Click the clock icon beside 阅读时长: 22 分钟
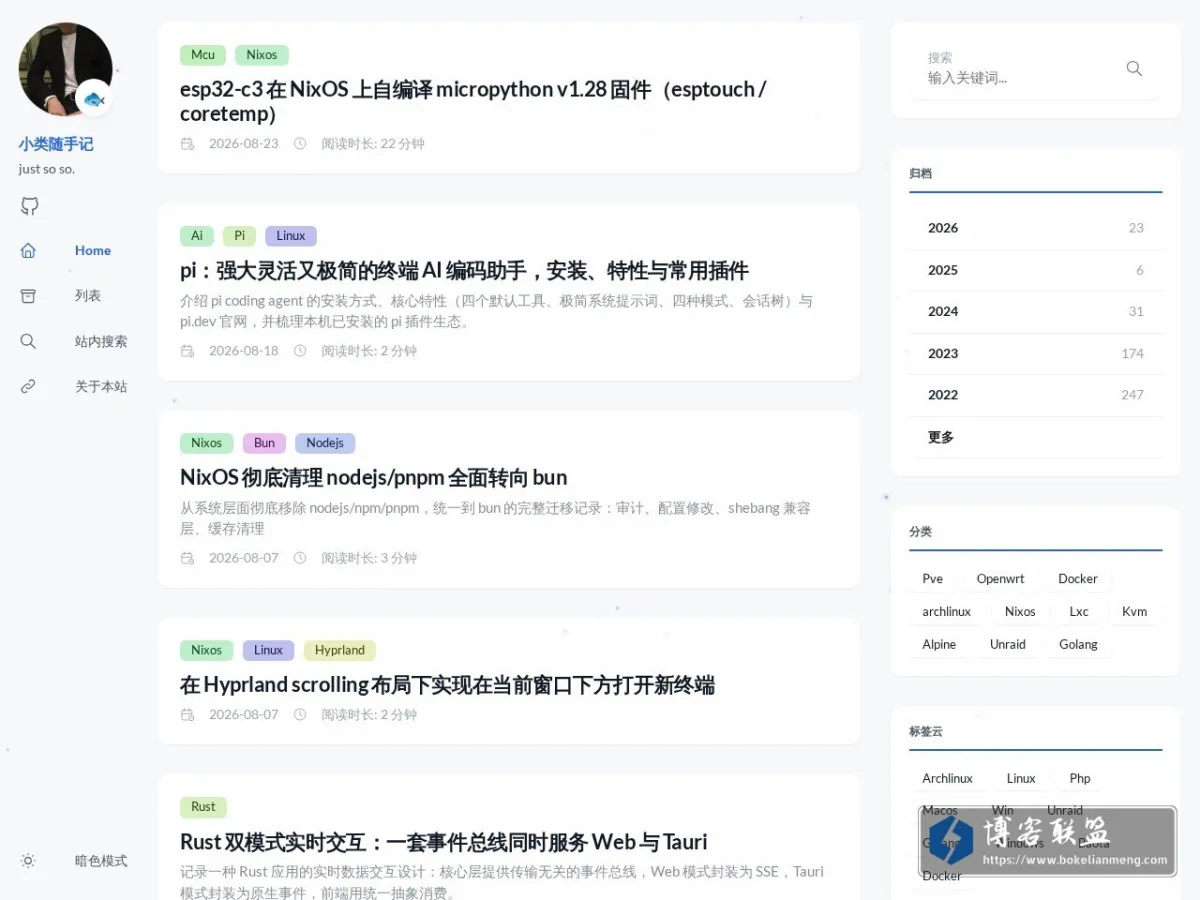 [x=300, y=143]
